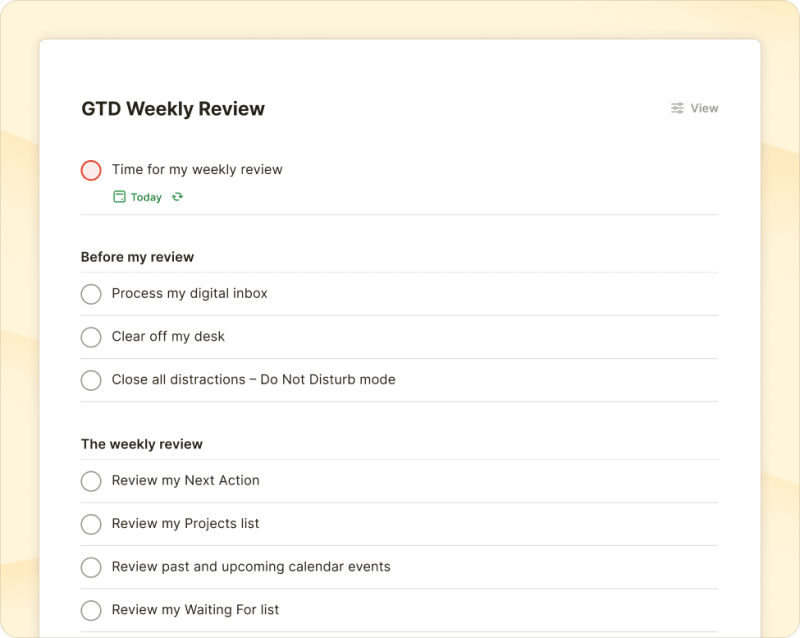Open "Review my Waiting For list" task details
Viewport: 800px width, 638px height.
click(195, 610)
